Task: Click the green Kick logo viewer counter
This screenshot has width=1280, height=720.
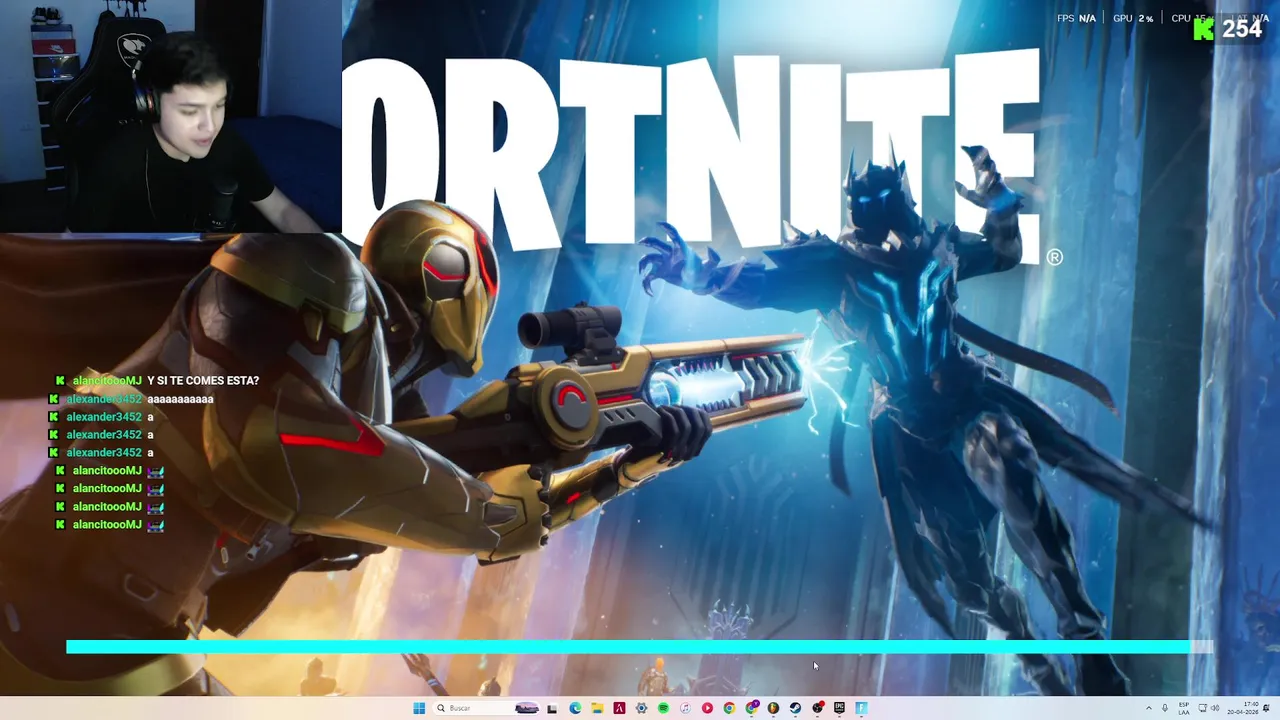Action: click(x=1204, y=30)
